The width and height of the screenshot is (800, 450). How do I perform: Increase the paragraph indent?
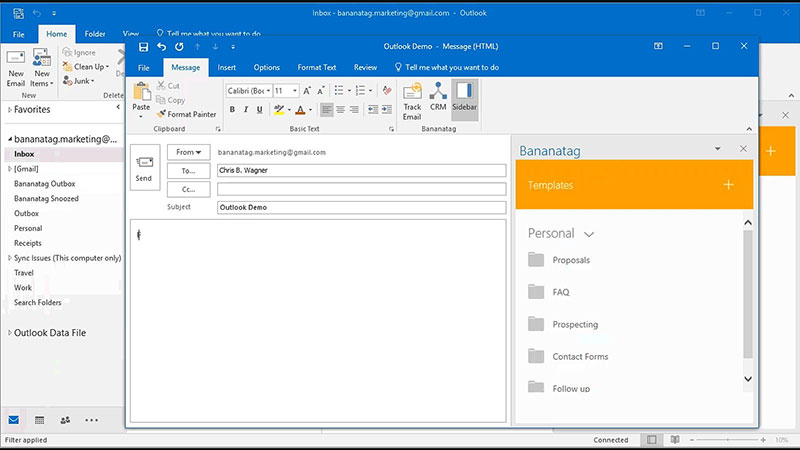click(387, 109)
